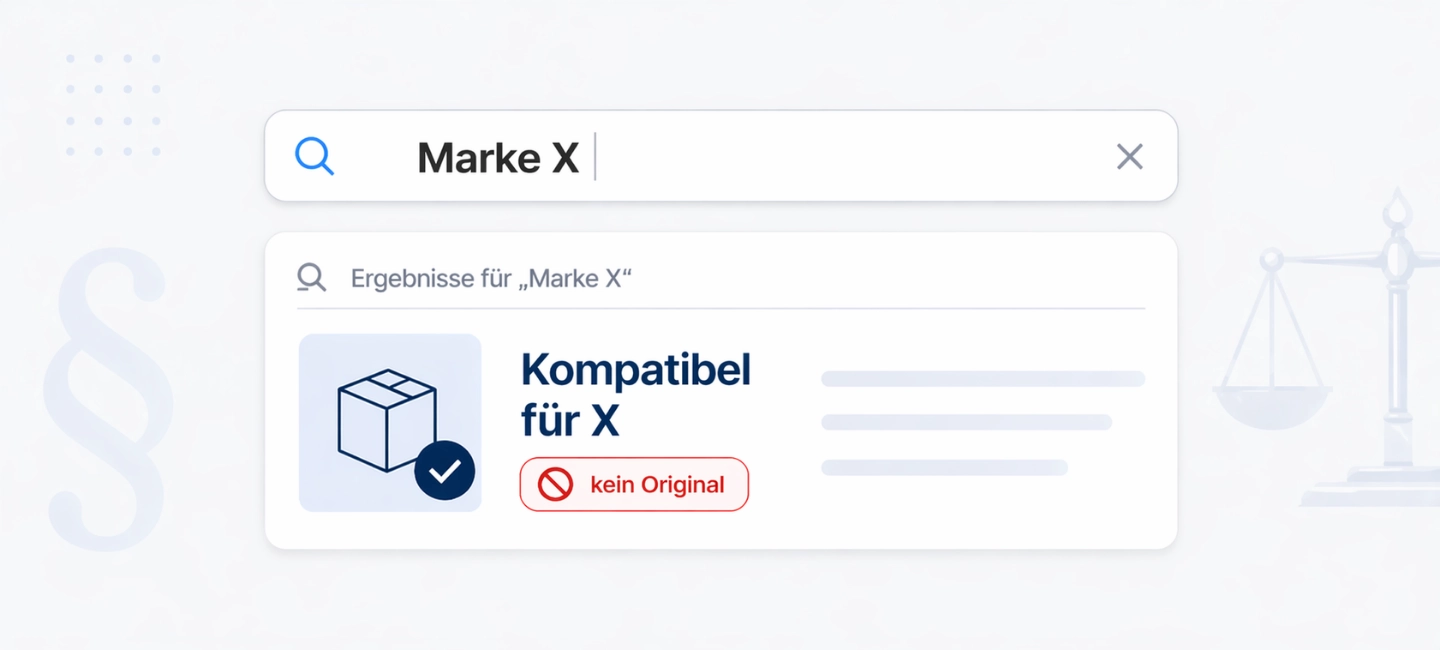Click the divider line below results heading
1440x650 pixels.
click(x=720, y=308)
